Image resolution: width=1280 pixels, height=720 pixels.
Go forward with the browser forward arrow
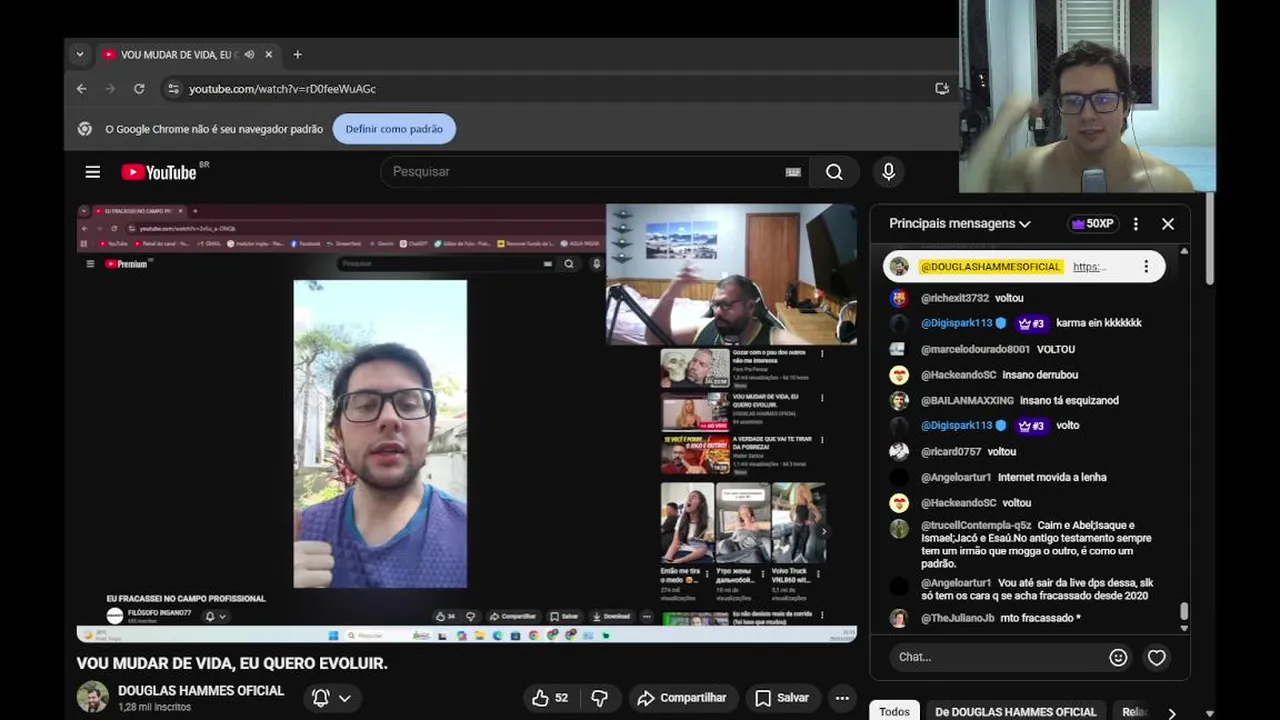click(110, 89)
